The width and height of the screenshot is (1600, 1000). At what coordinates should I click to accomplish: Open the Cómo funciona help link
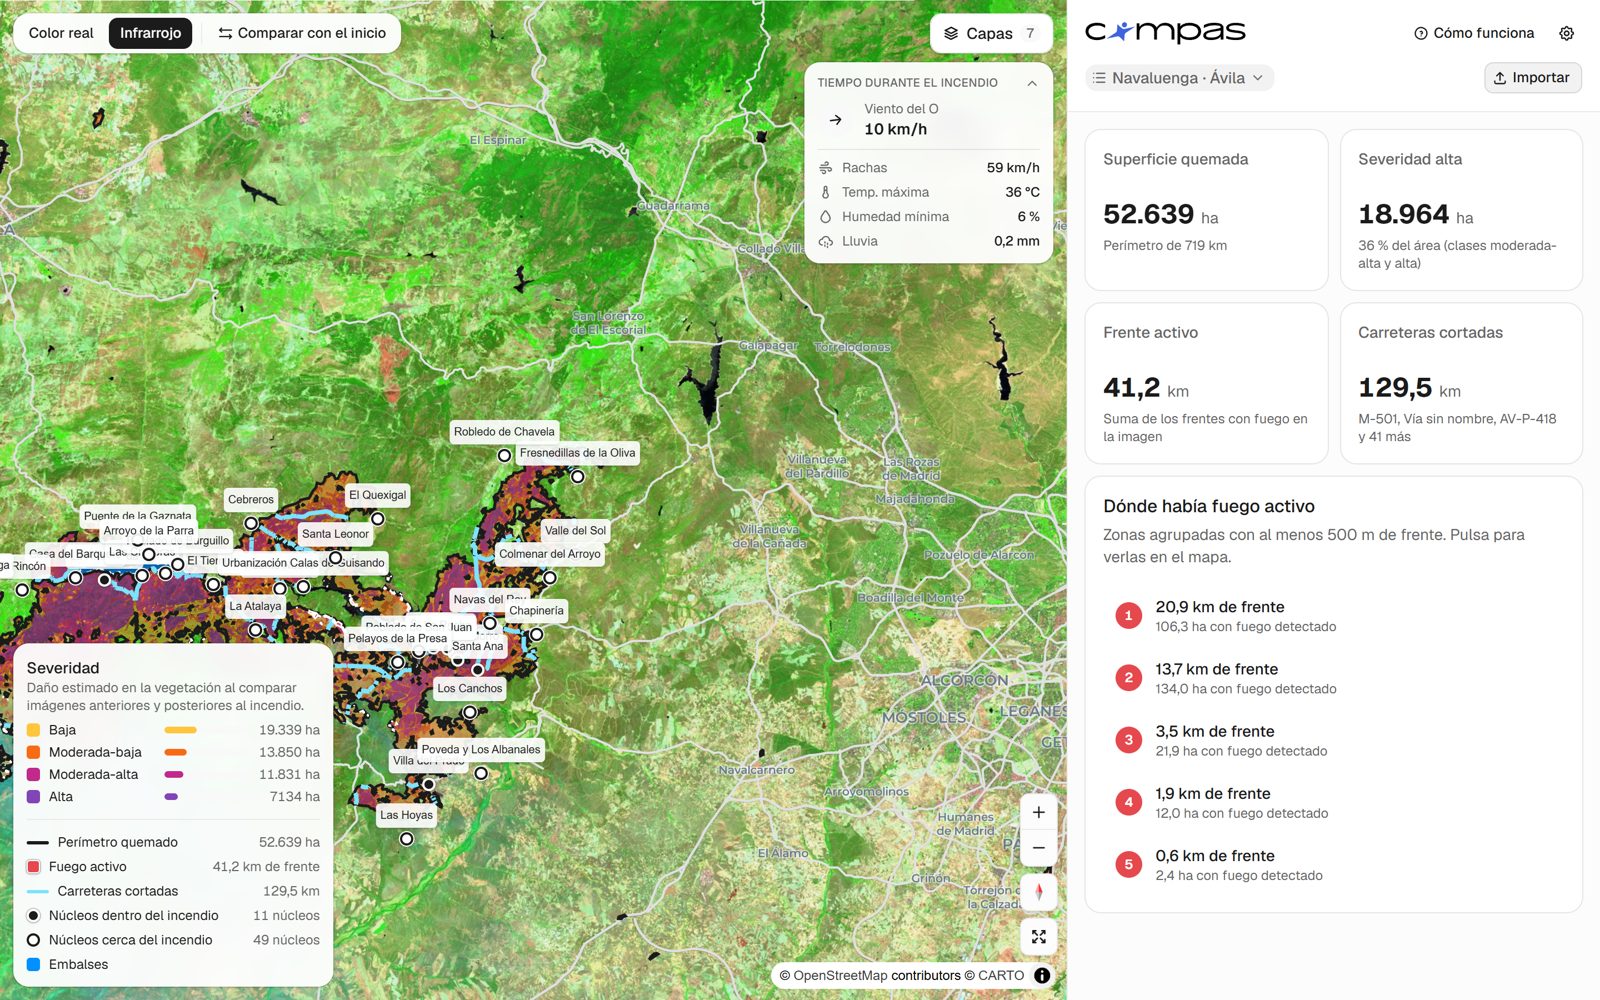pyautogui.click(x=1474, y=33)
